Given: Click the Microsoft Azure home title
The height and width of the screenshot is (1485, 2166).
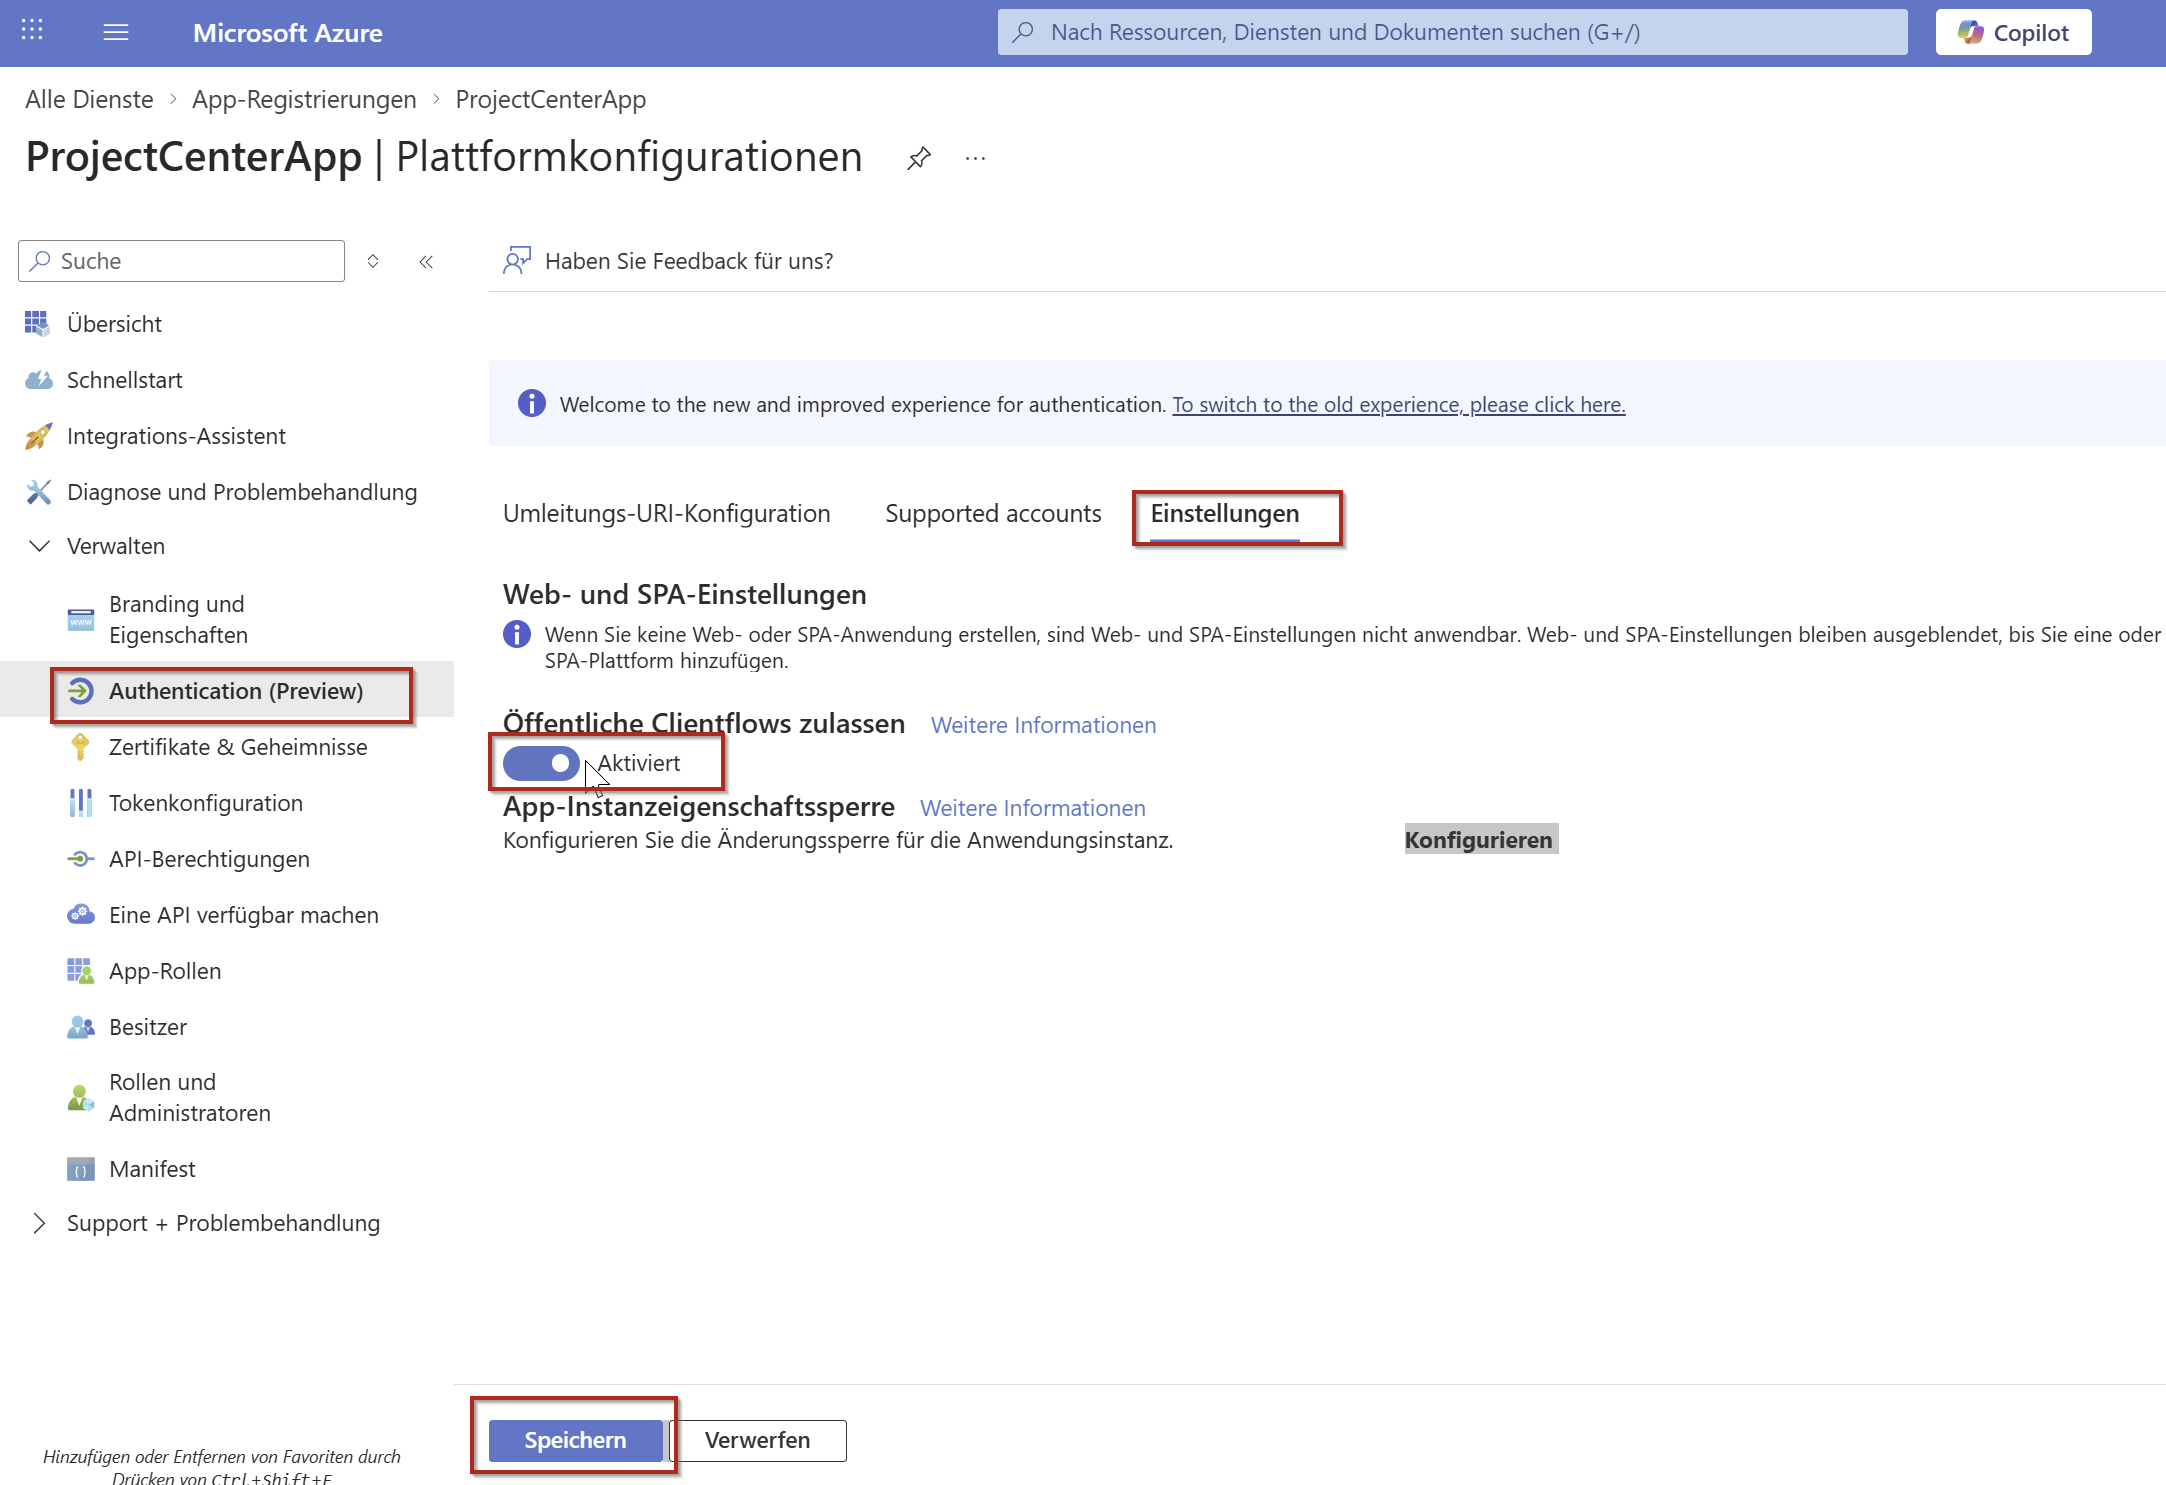Looking at the screenshot, I should pos(288,33).
